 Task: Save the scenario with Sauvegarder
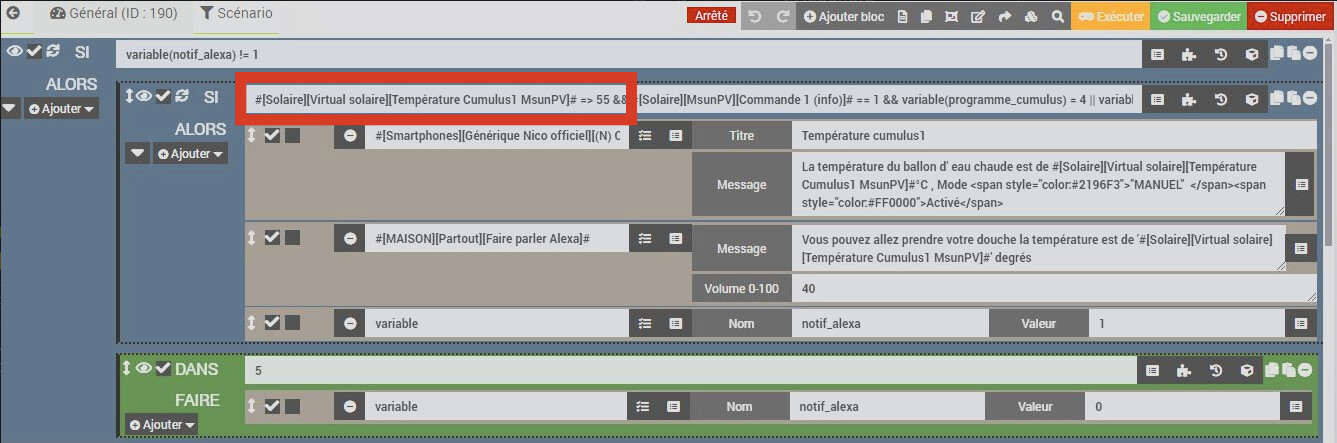coord(1198,16)
